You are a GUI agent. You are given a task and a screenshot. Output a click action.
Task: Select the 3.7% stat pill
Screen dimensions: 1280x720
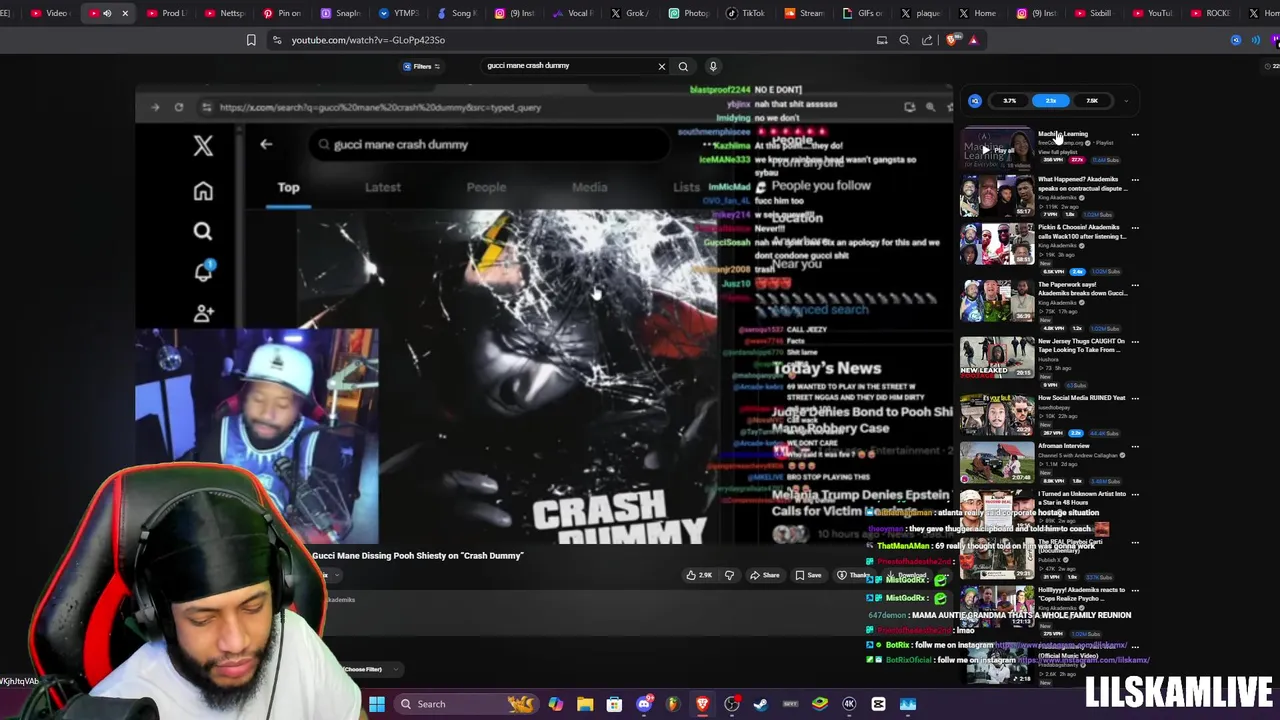coord(1009,100)
